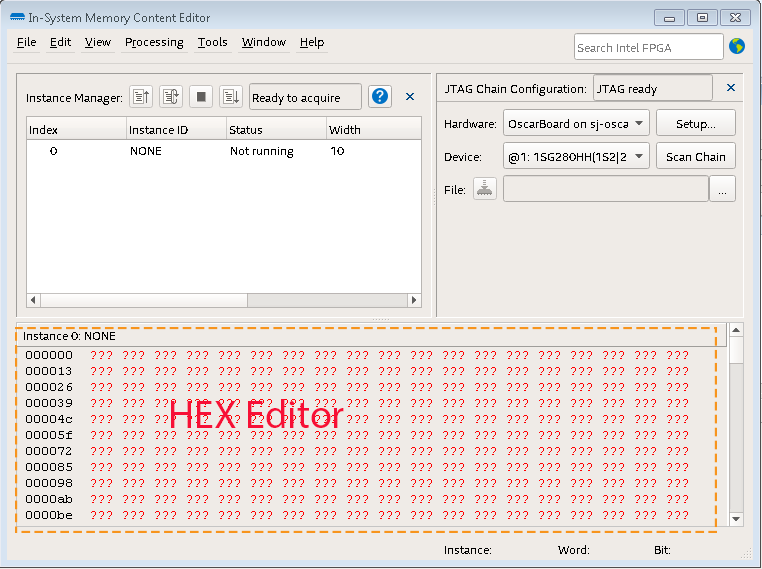Close the JTAG Chain Configuration panel

[731, 88]
